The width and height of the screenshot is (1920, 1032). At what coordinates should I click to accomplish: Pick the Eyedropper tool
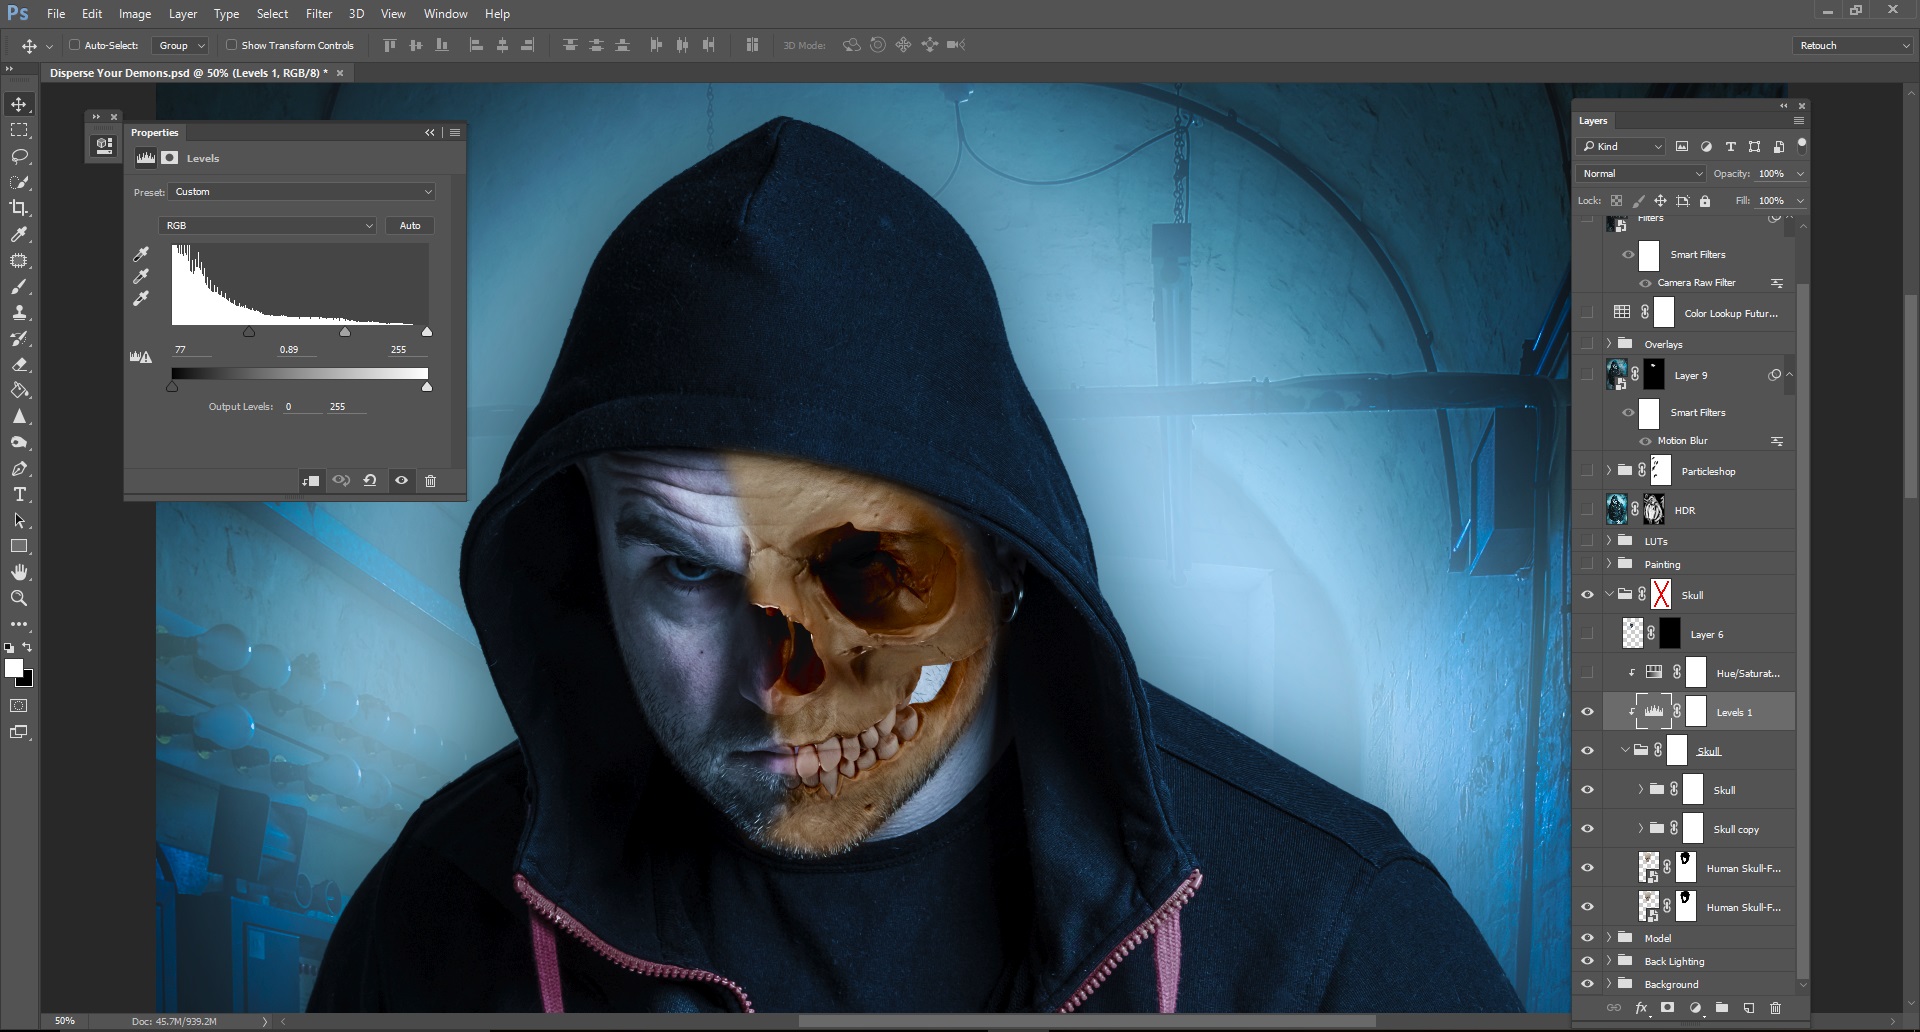(x=19, y=235)
